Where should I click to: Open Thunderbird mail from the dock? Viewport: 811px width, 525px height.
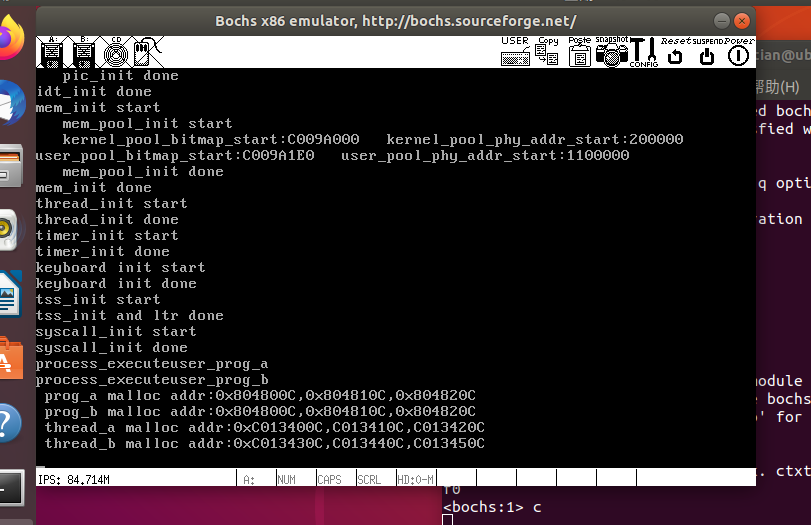(10, 101)
